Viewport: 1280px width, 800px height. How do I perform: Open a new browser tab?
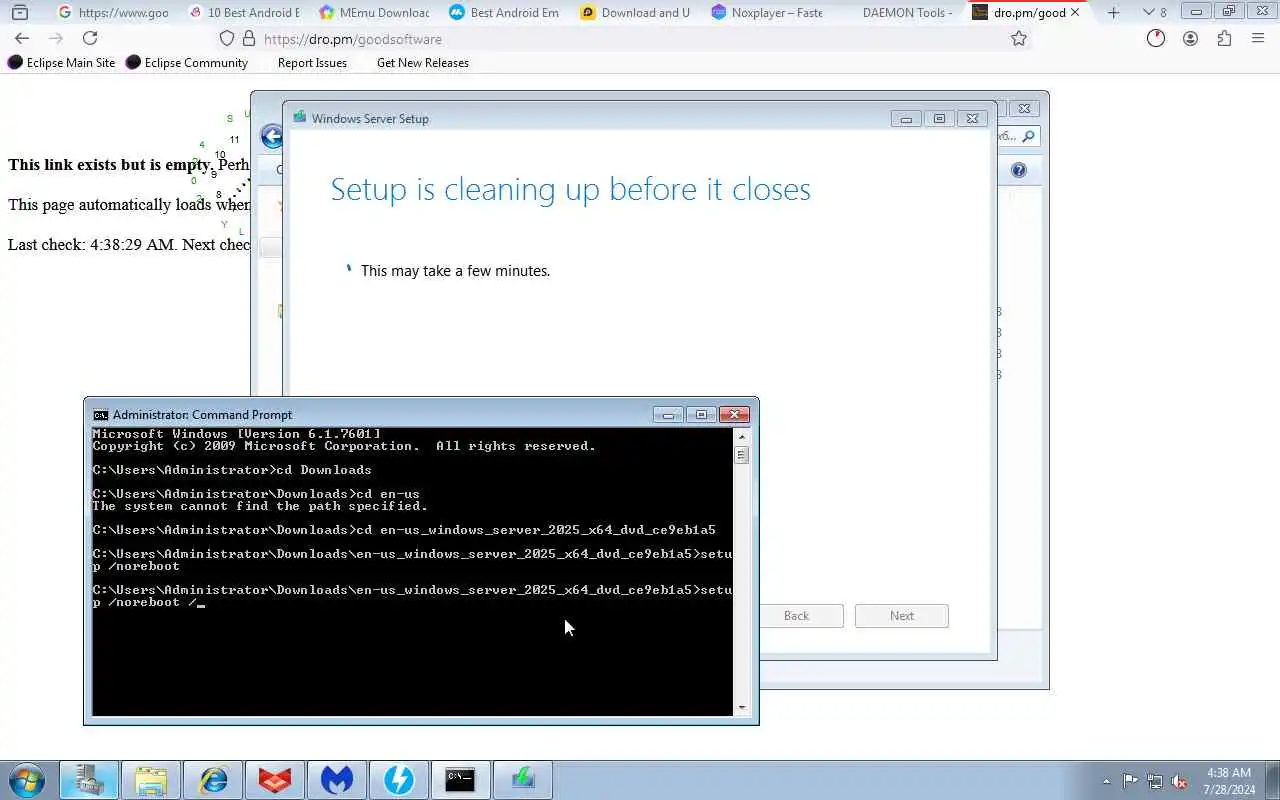coord(1113,13)
